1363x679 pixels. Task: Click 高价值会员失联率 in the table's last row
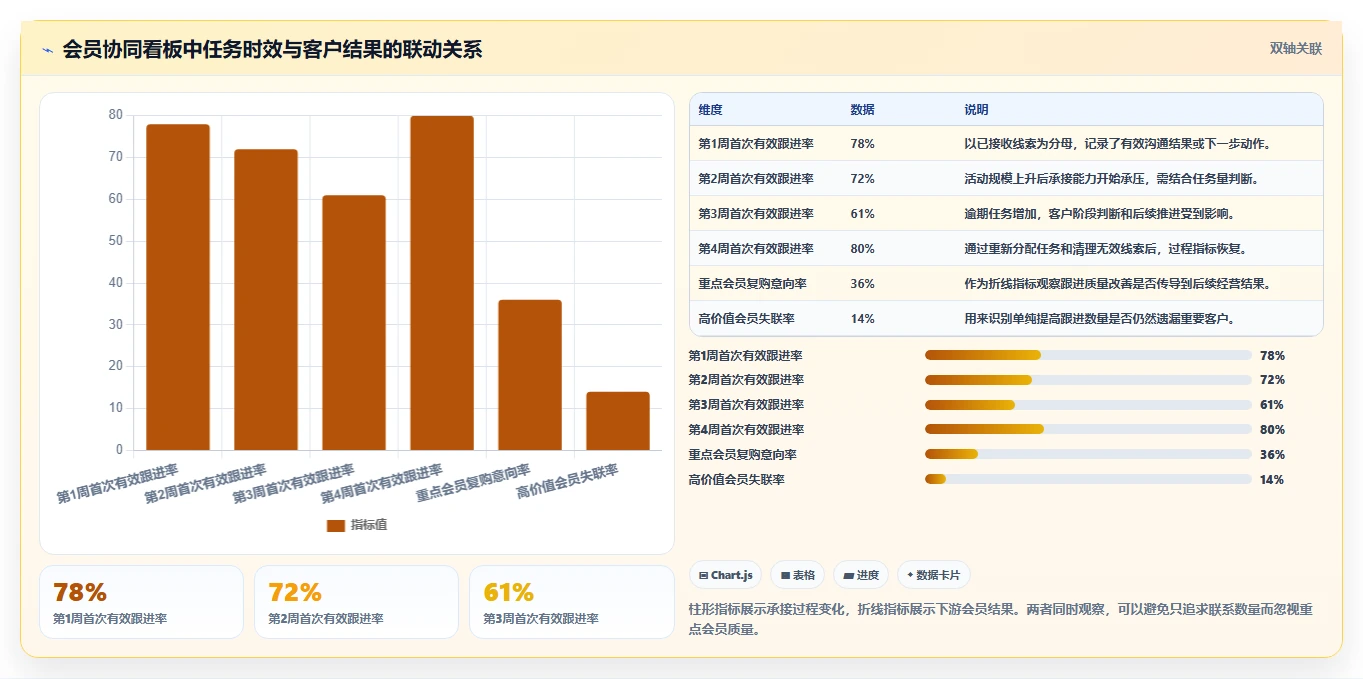tap(747, 319)
